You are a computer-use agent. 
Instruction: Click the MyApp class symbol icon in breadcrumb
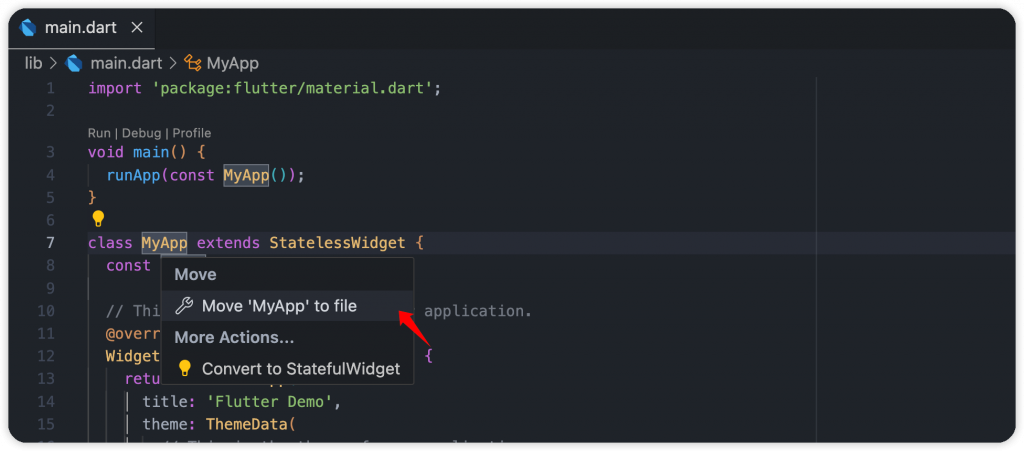coord(192,63)
